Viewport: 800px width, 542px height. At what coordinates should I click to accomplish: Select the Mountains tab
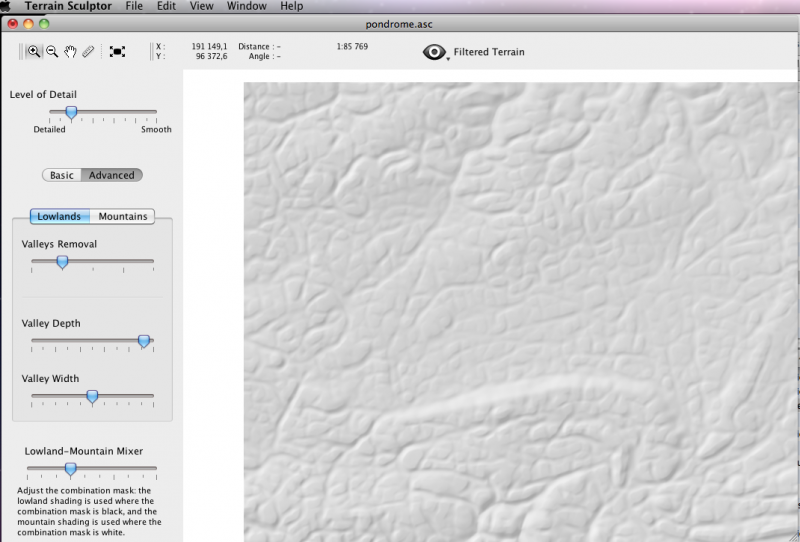122,216
